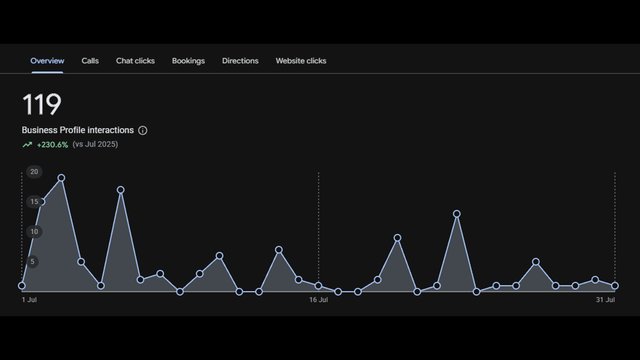The image size is (640, 360).
Task: Click the highest chart data point near 19
Action: pos(61,178)
